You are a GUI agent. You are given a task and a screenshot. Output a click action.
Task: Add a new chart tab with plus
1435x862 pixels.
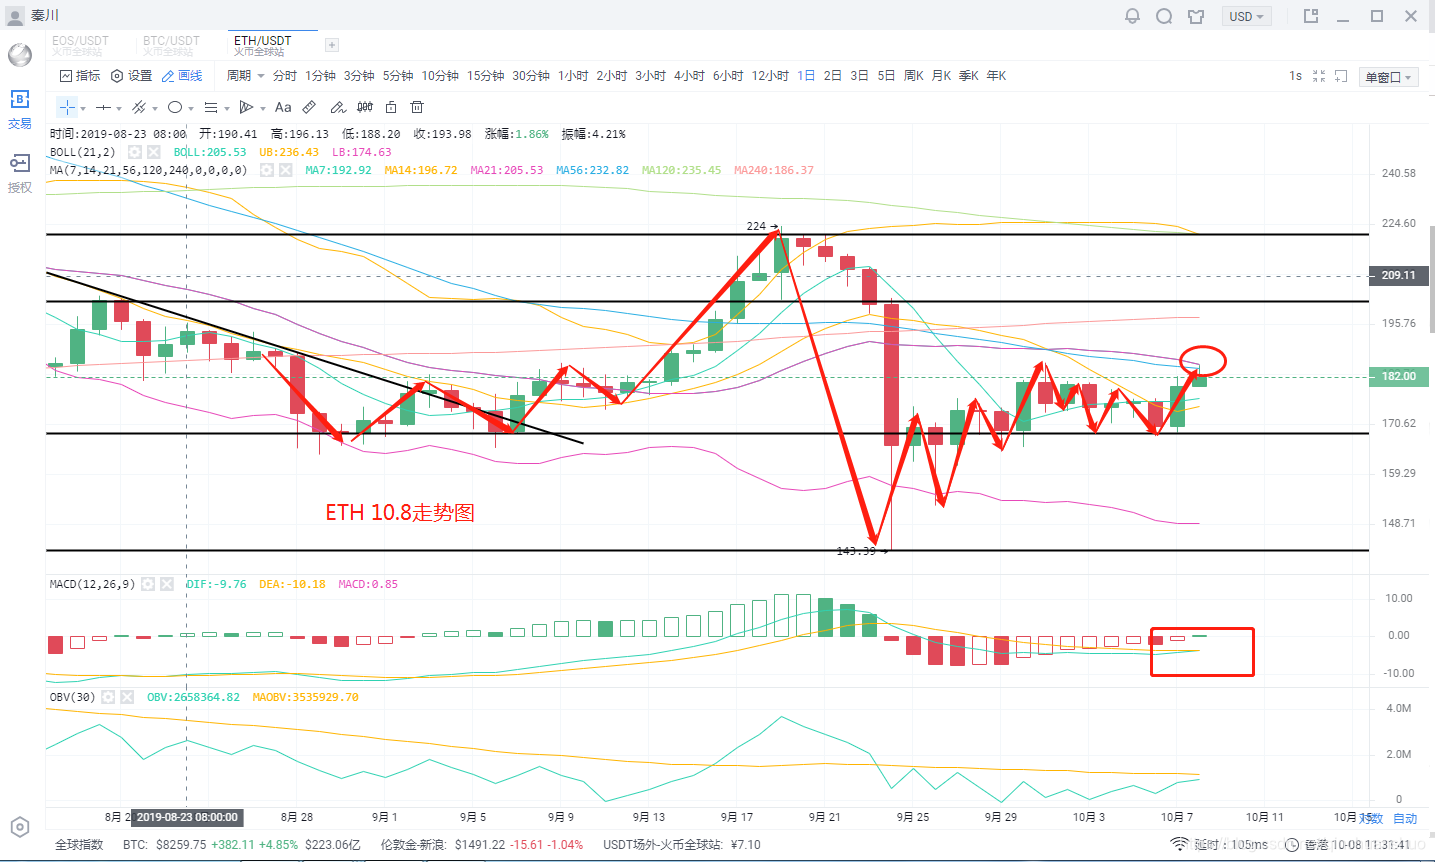point(332,45)
